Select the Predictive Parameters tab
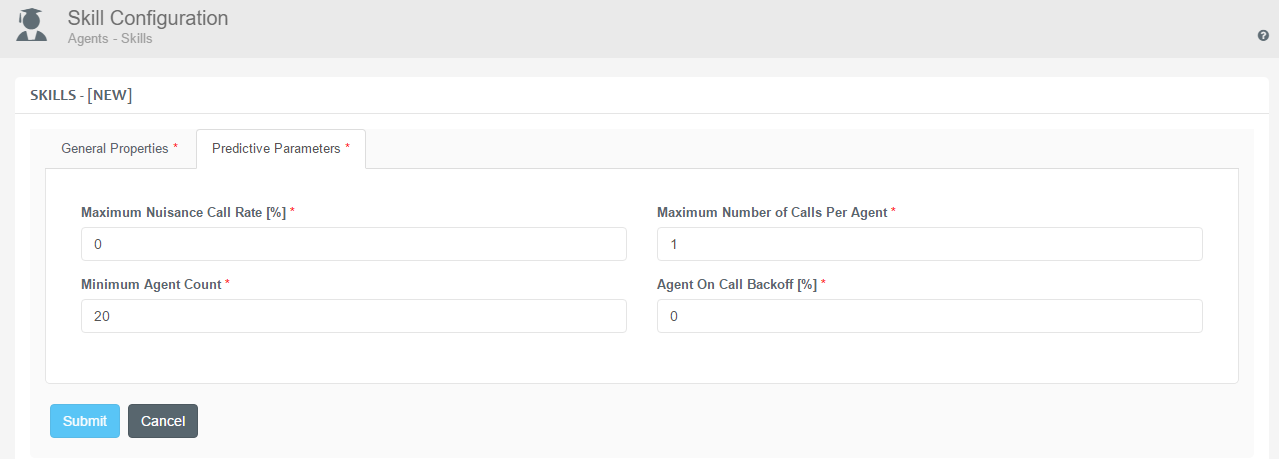The image size is (1279, 459). (281, 148)
